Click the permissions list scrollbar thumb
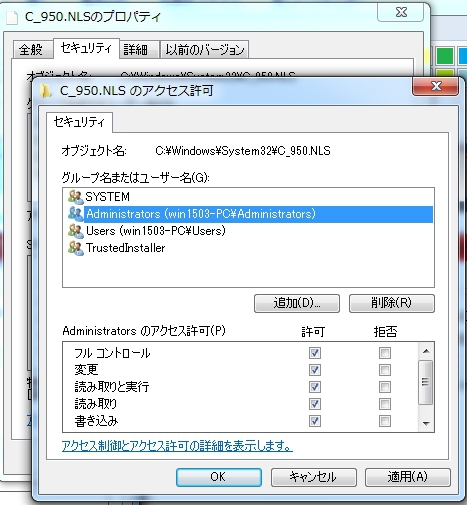Viewport: 467px width, 505px height. tap(426, 382)
